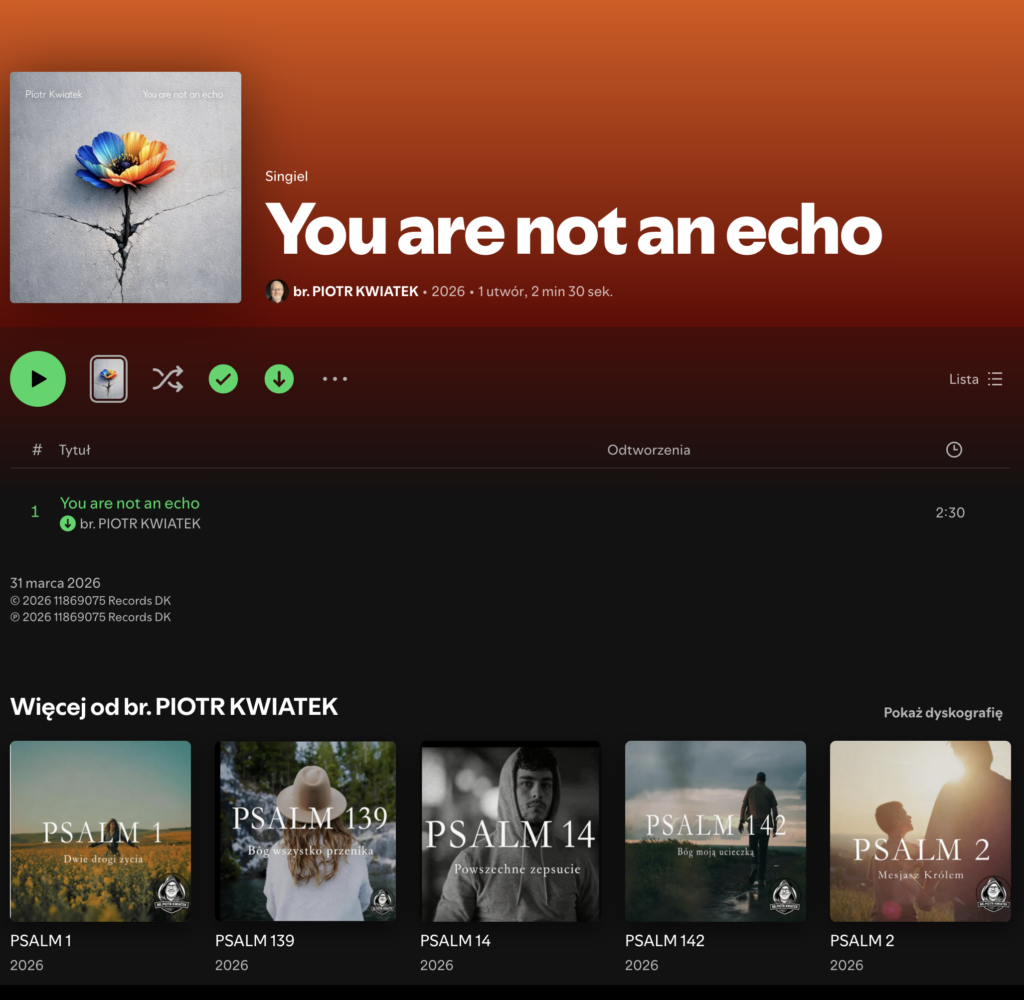Viewport: 1024px width, 1000px height.
Task: Click the list view lines icon
Action: pyautogui.click(x=995, y=379)
